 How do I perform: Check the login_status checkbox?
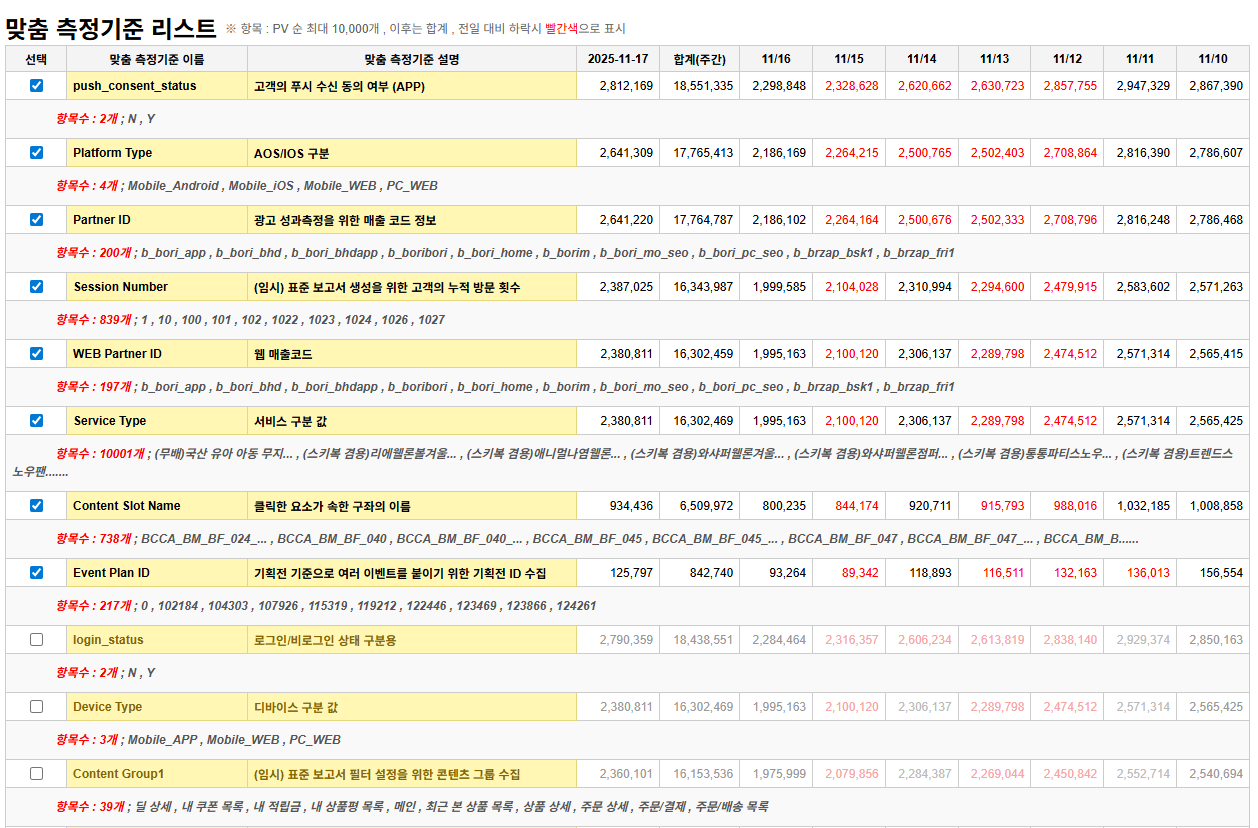pyautogui.click(x=37, y=640)
